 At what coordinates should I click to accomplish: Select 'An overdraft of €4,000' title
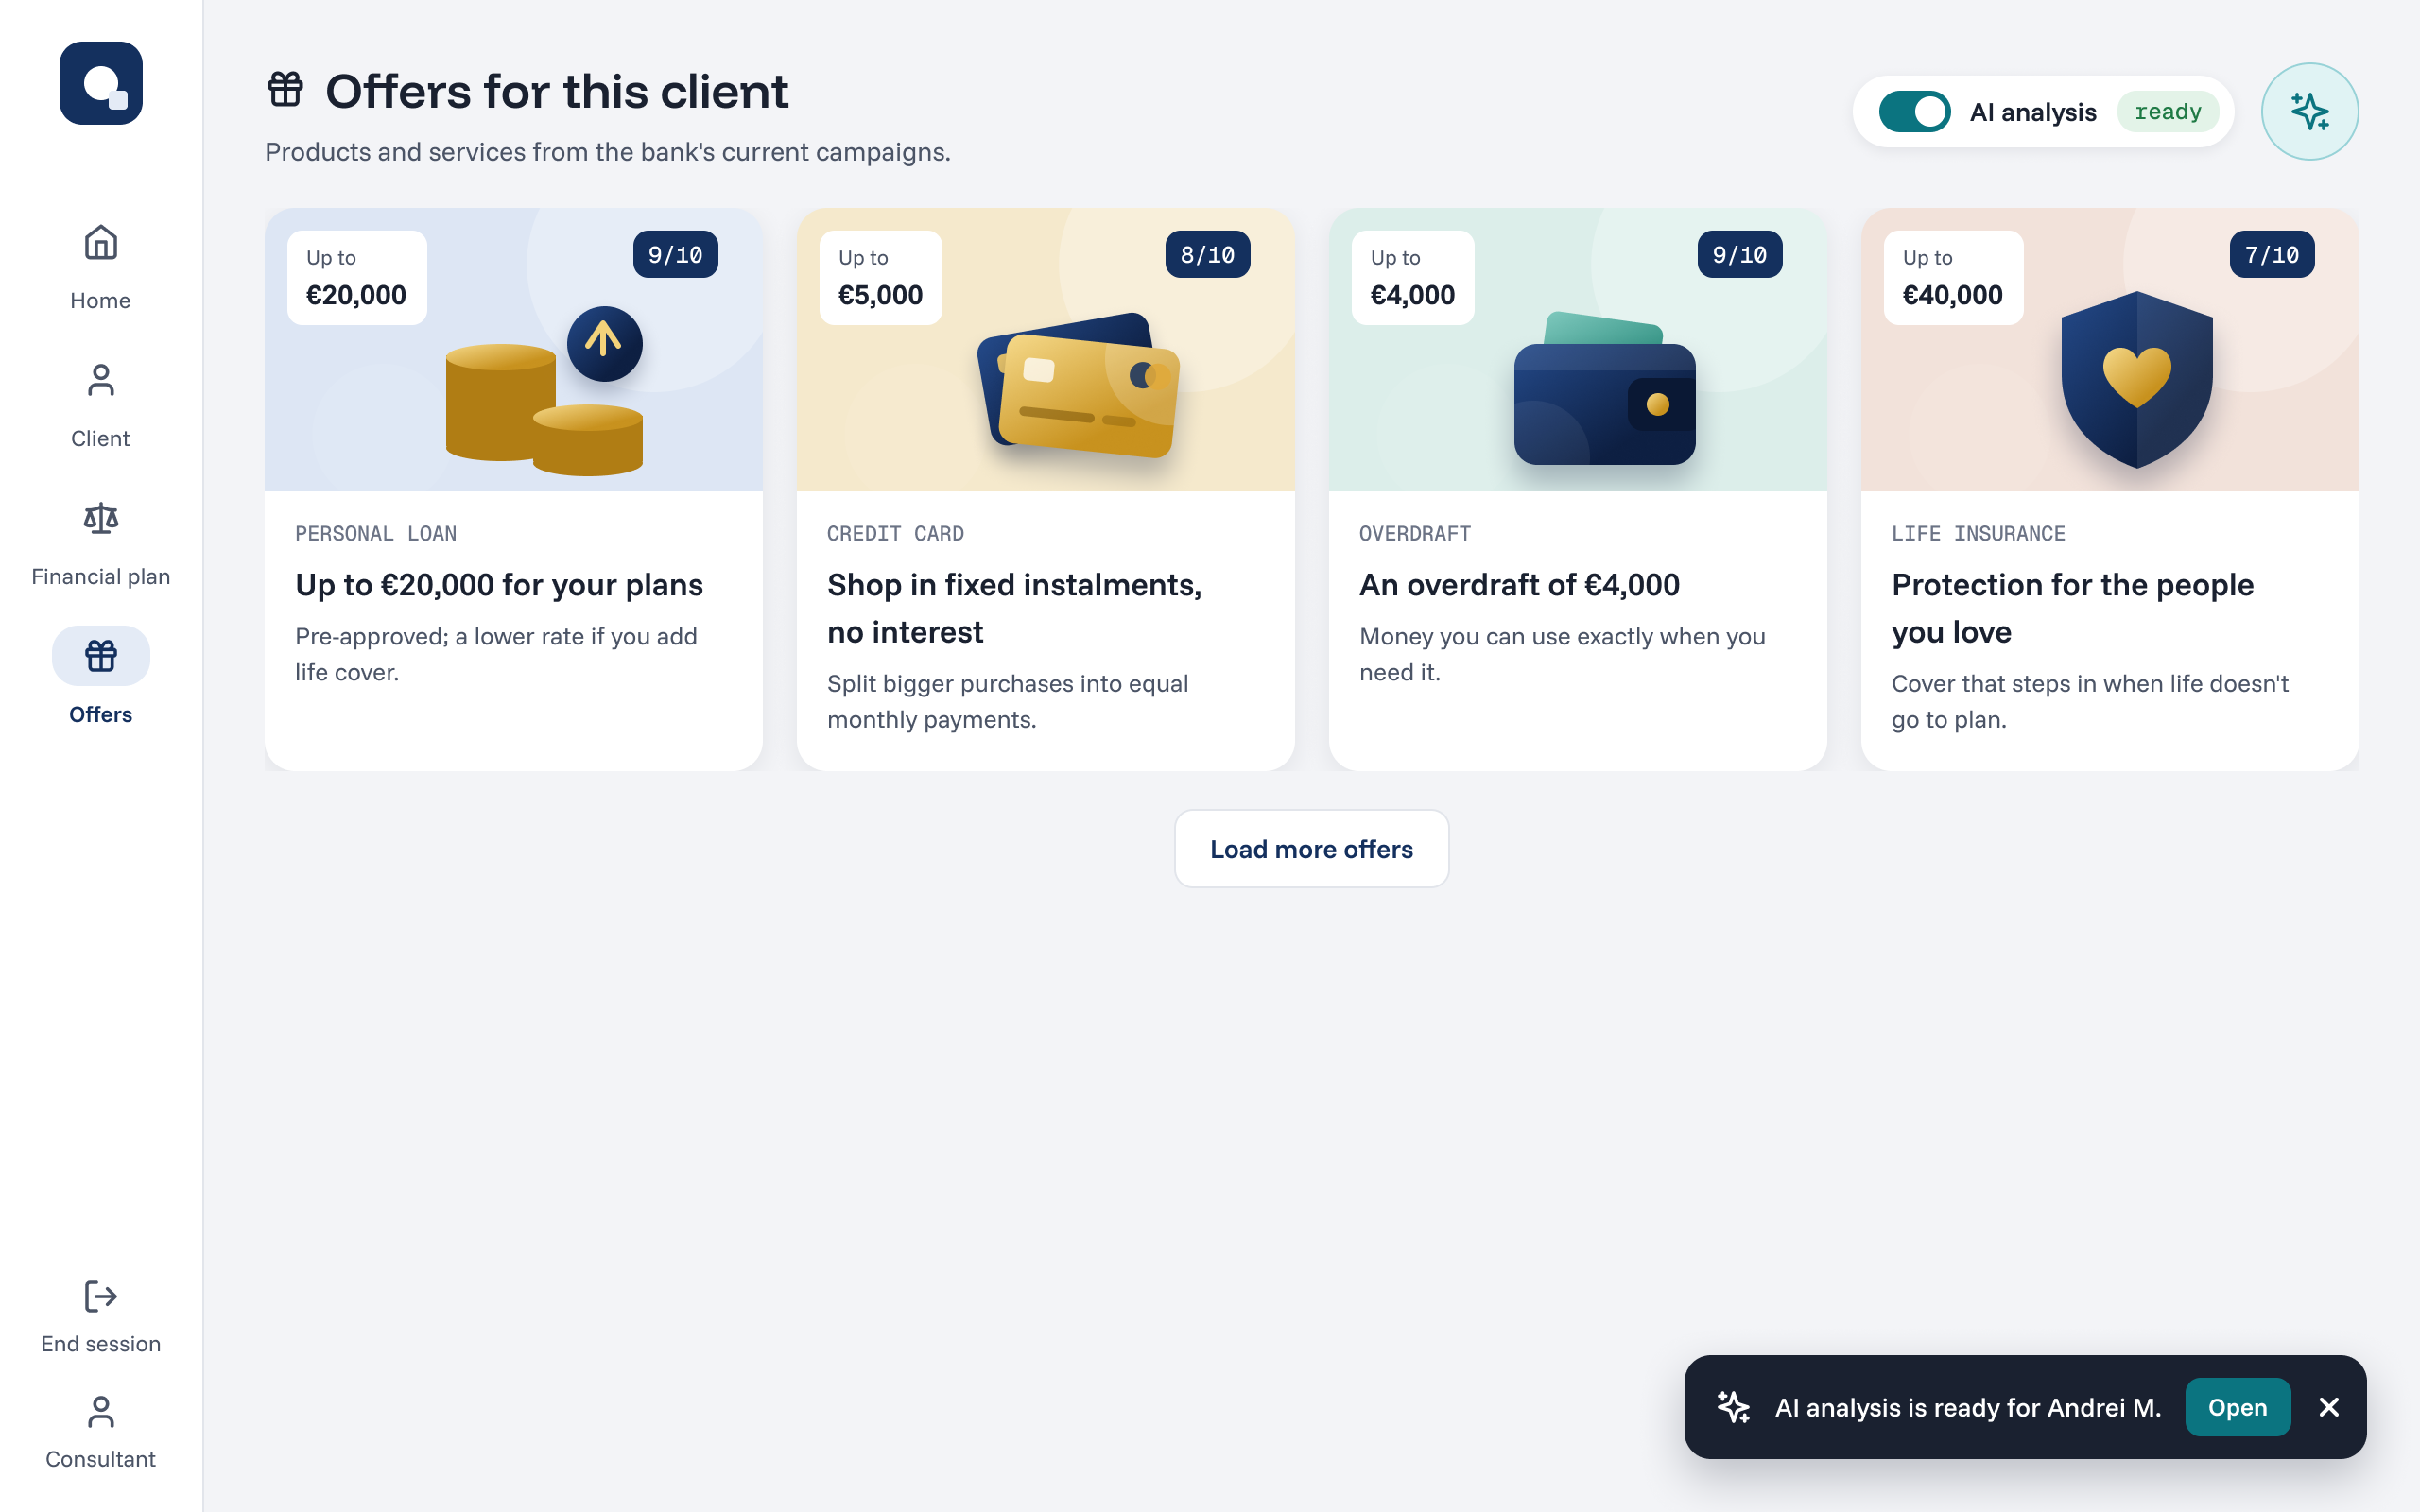click(x=1519, y=585)
